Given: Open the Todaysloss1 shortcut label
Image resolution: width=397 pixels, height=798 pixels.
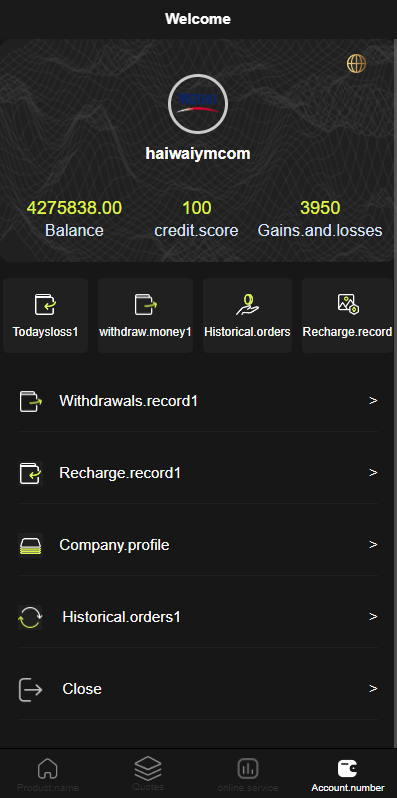Looking at the screenshot, I should [45, 332].
